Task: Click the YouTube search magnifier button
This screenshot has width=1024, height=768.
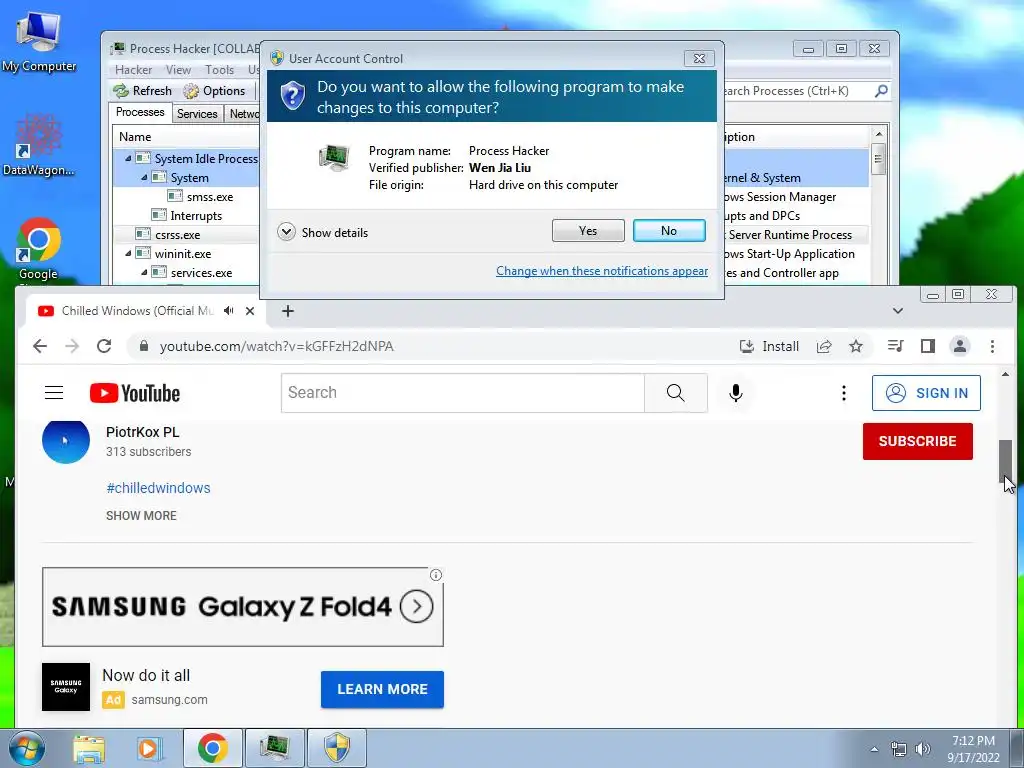Action: pos(675,392)
